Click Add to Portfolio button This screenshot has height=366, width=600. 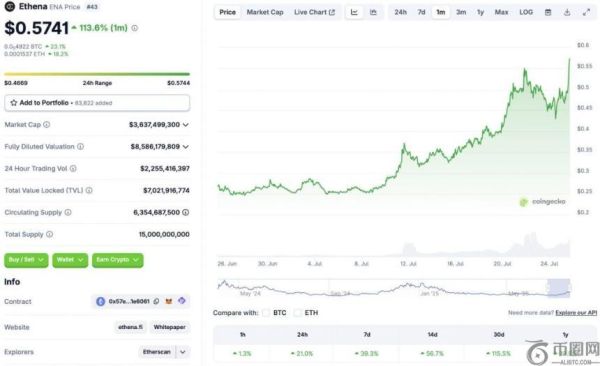tap(97, 103)
